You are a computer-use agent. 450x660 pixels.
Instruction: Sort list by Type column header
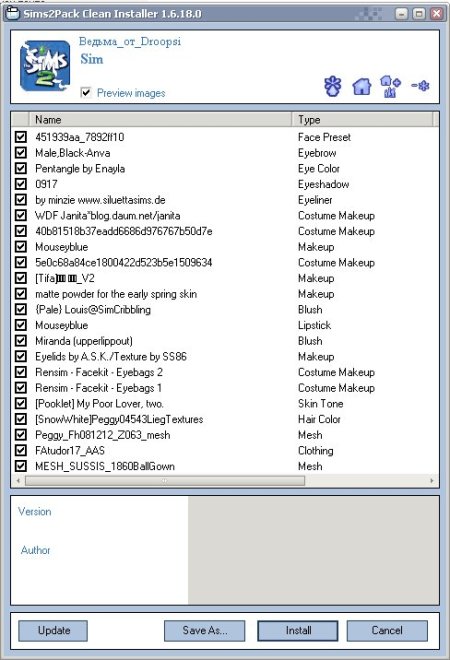pos(362,120)
